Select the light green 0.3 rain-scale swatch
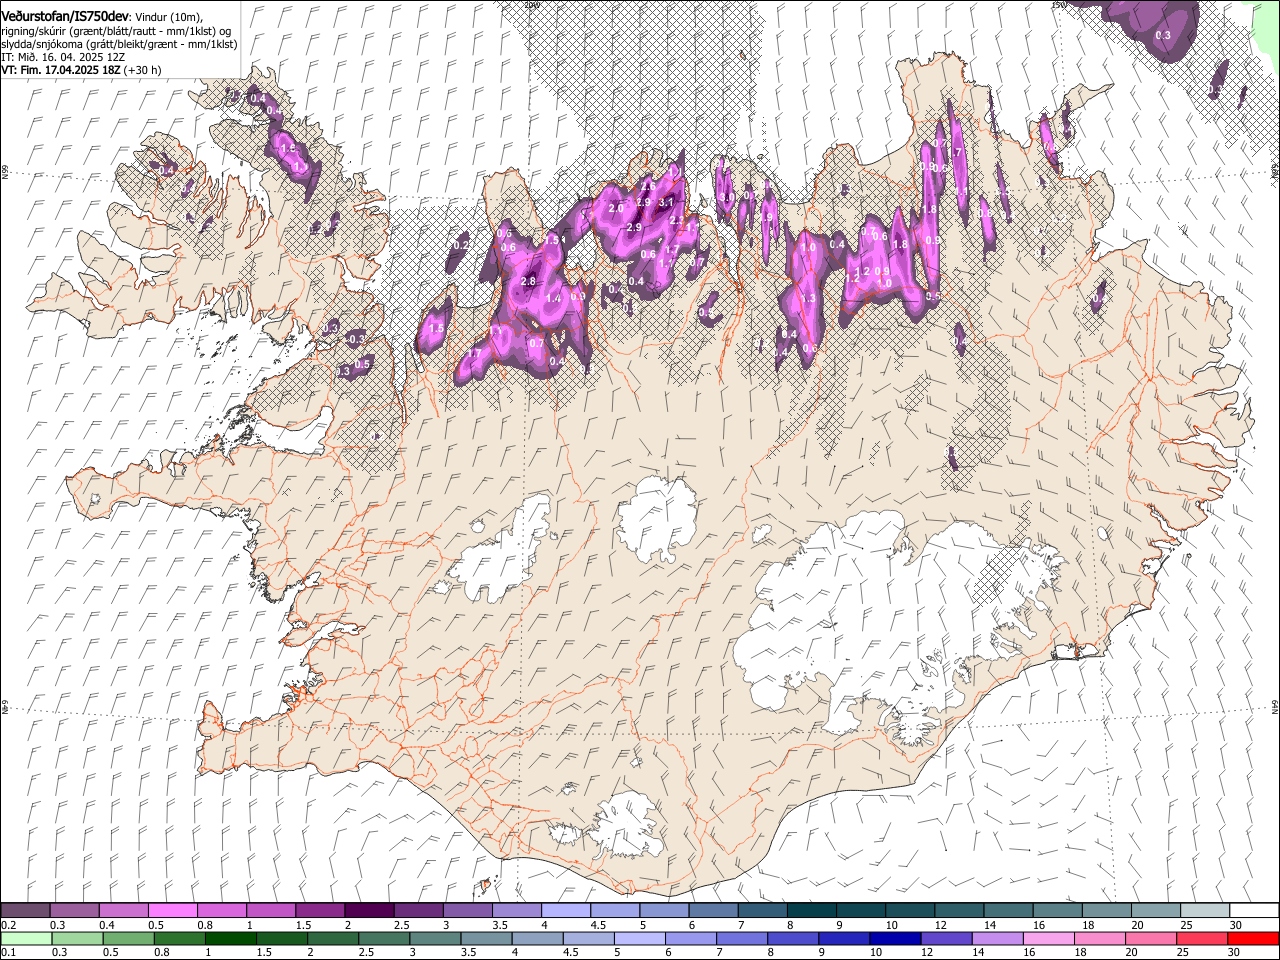1280x960 pixels. (77, 938)
